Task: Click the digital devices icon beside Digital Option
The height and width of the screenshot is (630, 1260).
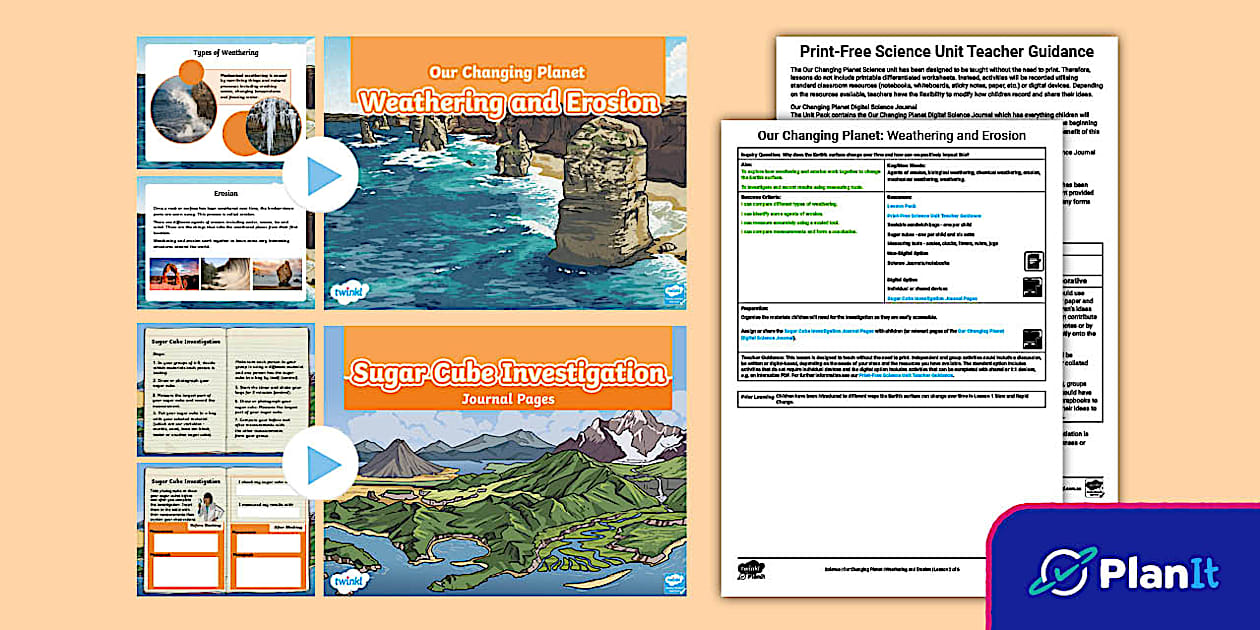Action: (x=1033, y=287)
